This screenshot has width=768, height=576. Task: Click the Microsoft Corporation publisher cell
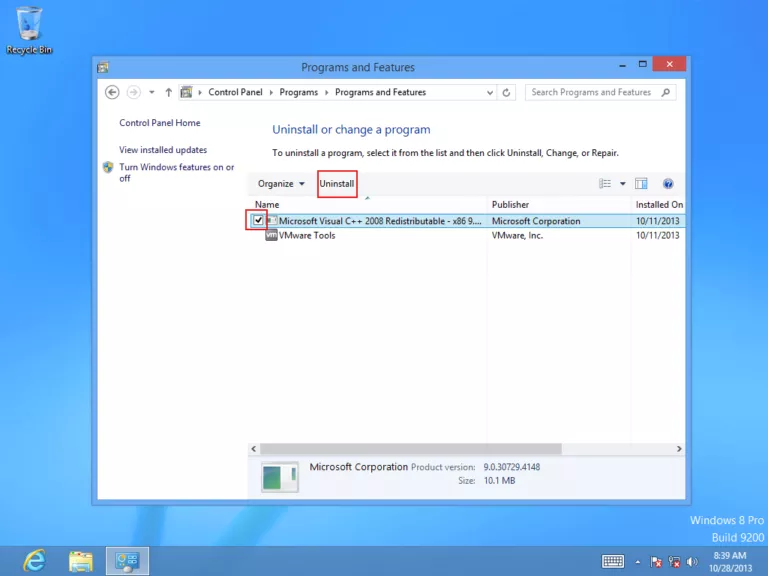pyautogui.click(x=536, y=221)
